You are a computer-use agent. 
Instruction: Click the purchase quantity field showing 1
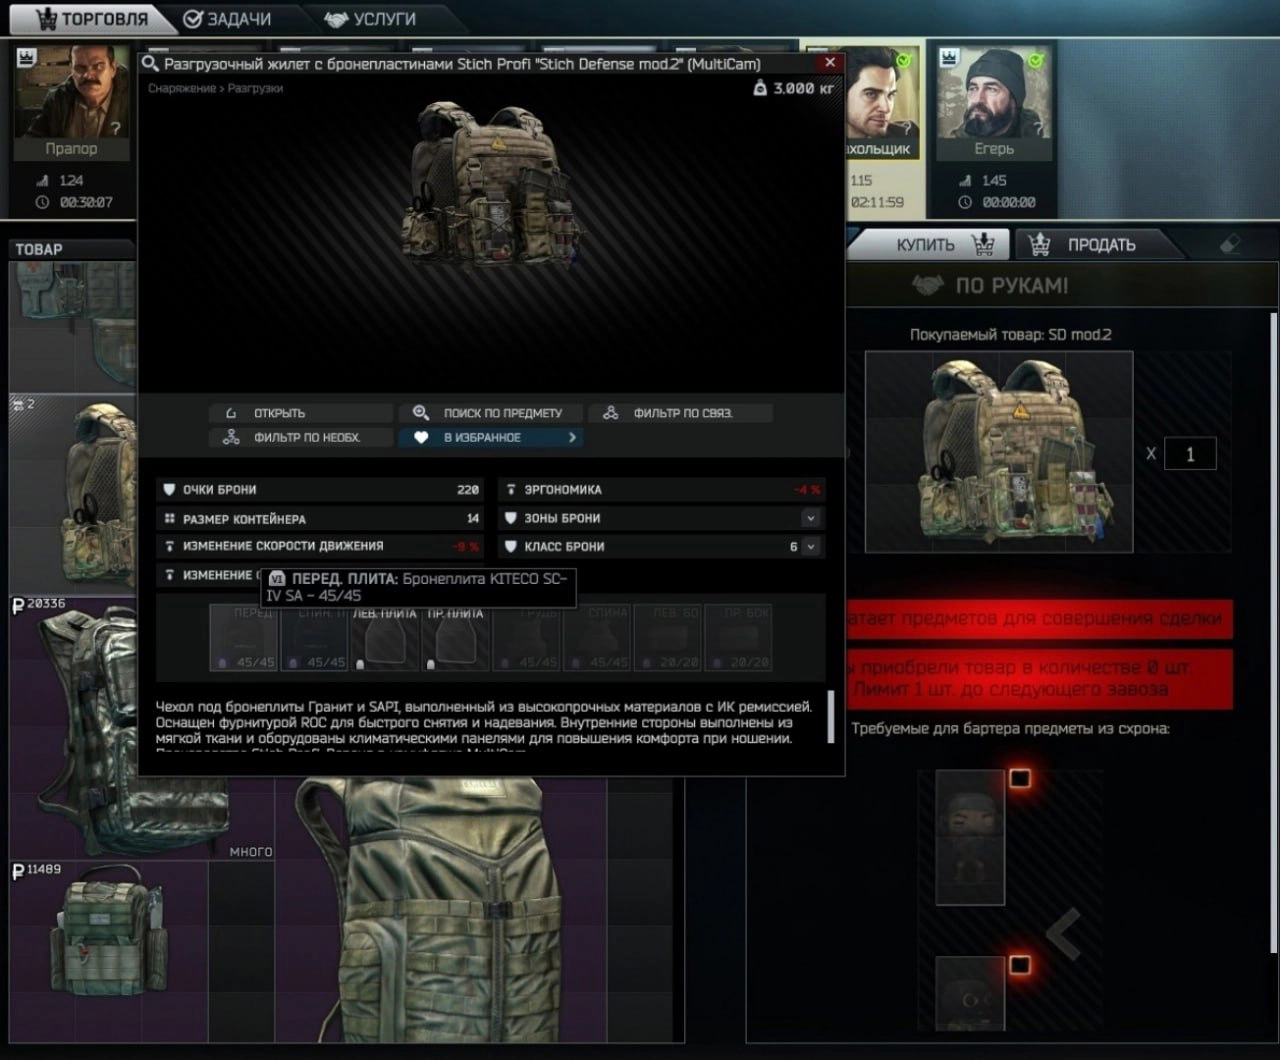pyautogui.click(x=1189, y=453)
